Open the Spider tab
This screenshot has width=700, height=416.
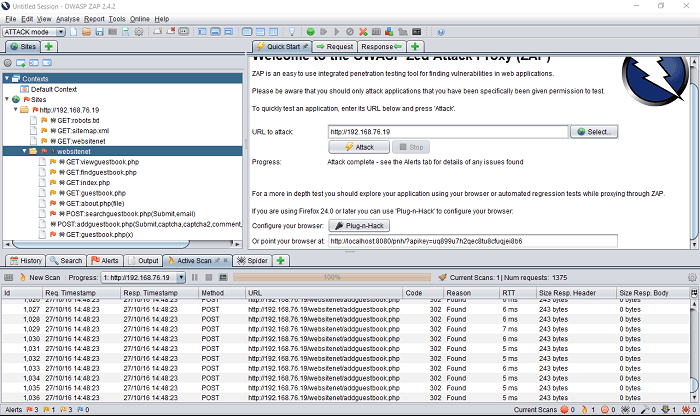tap(252, 261)
